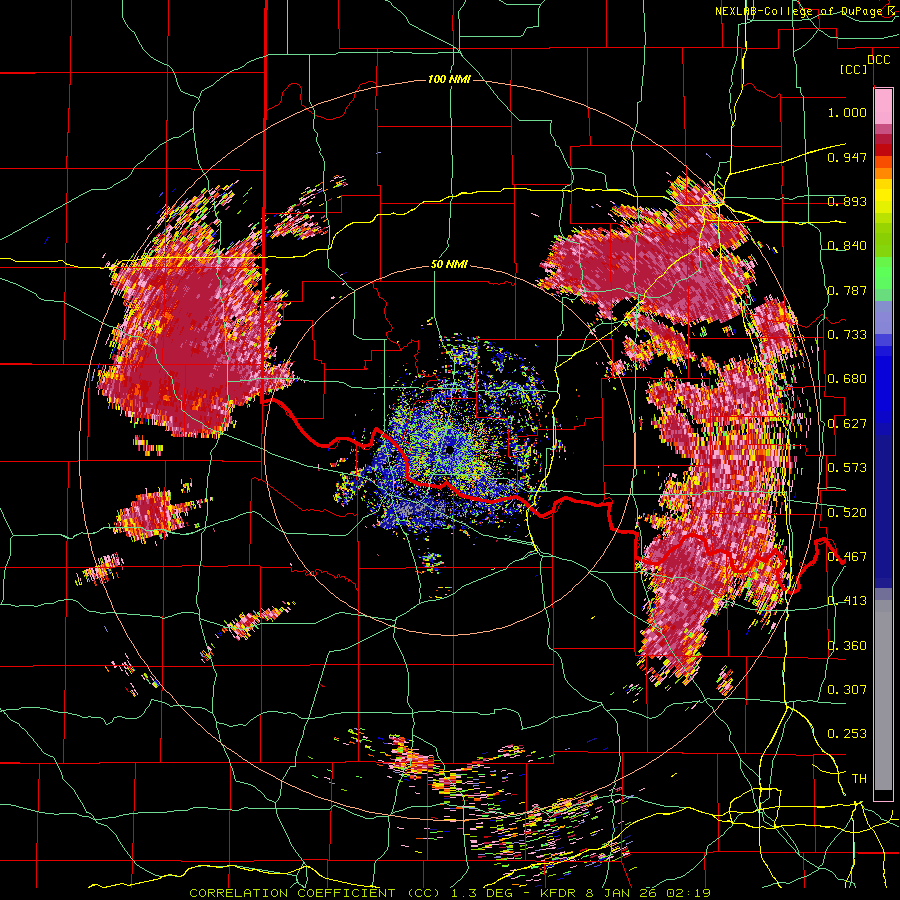Click the 0.253 legend value
The width and height of the screenshot is (900, 900).
[847, 734]
